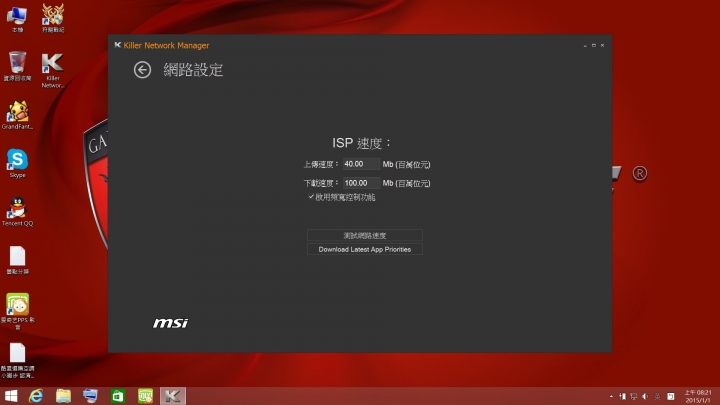This screenshot has height=405, width=720.
Task: Click Download Latest App Priorities
Action: pos(365,249)
